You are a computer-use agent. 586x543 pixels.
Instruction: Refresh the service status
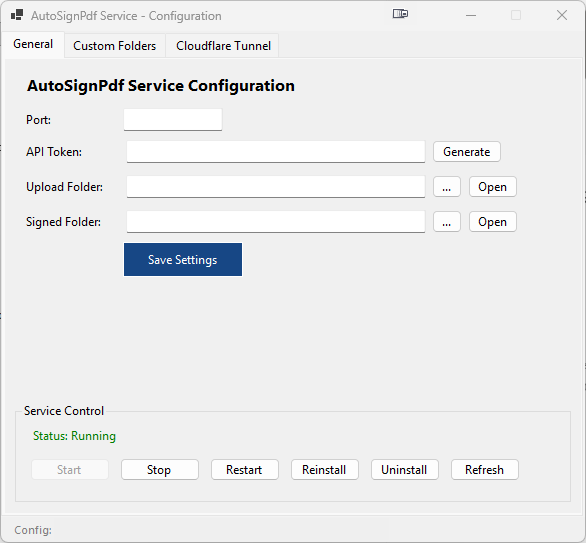484,469
